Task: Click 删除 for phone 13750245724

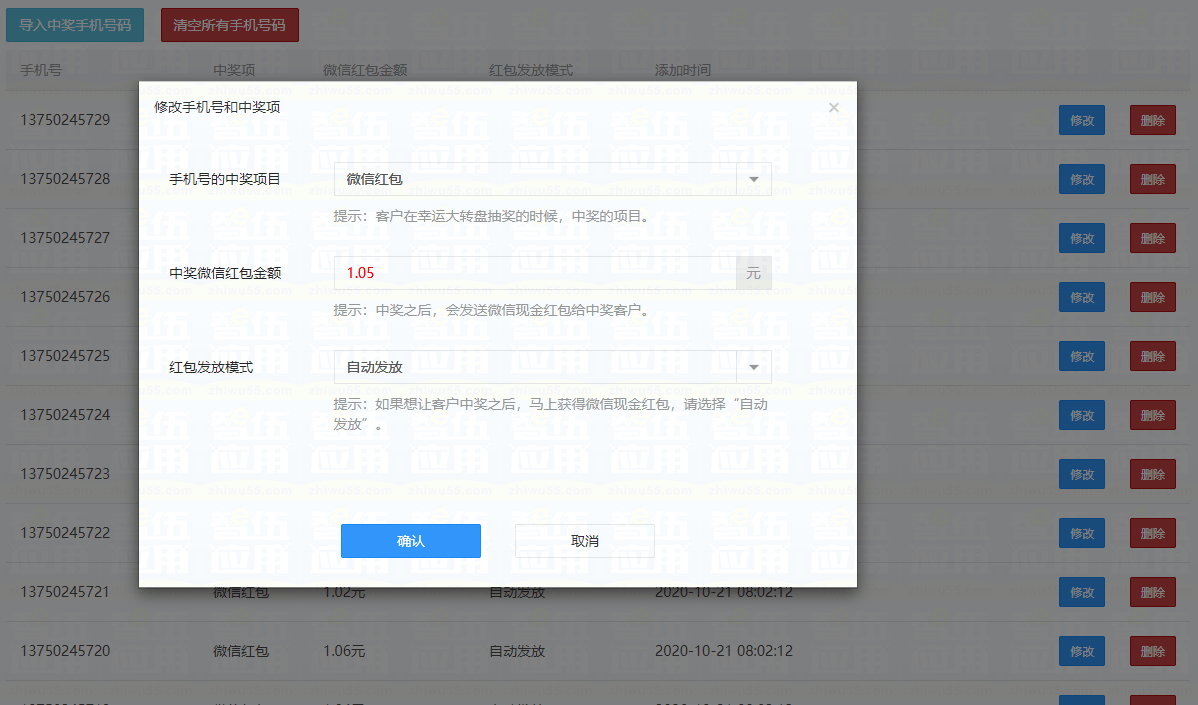Action: (1152, 416)
